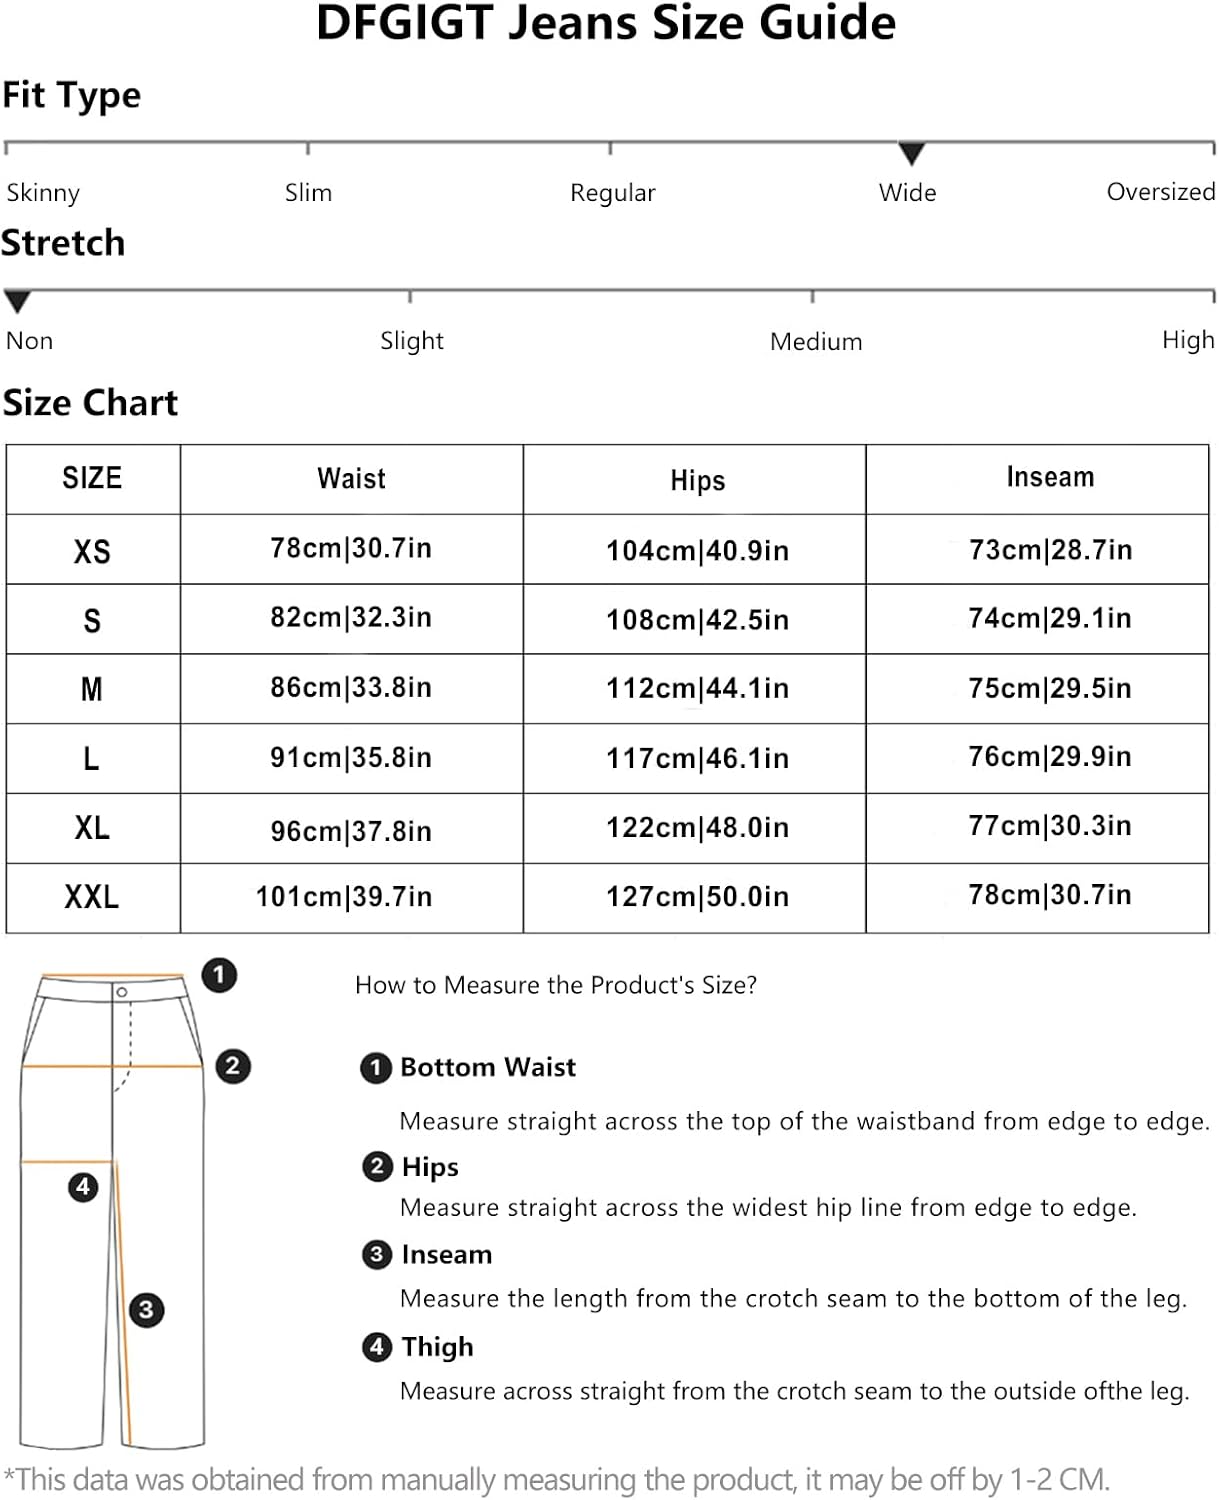1219x1500 pixels.
Task: Click the number 2 marker beside pants hip line
Action: point(233,1066)
